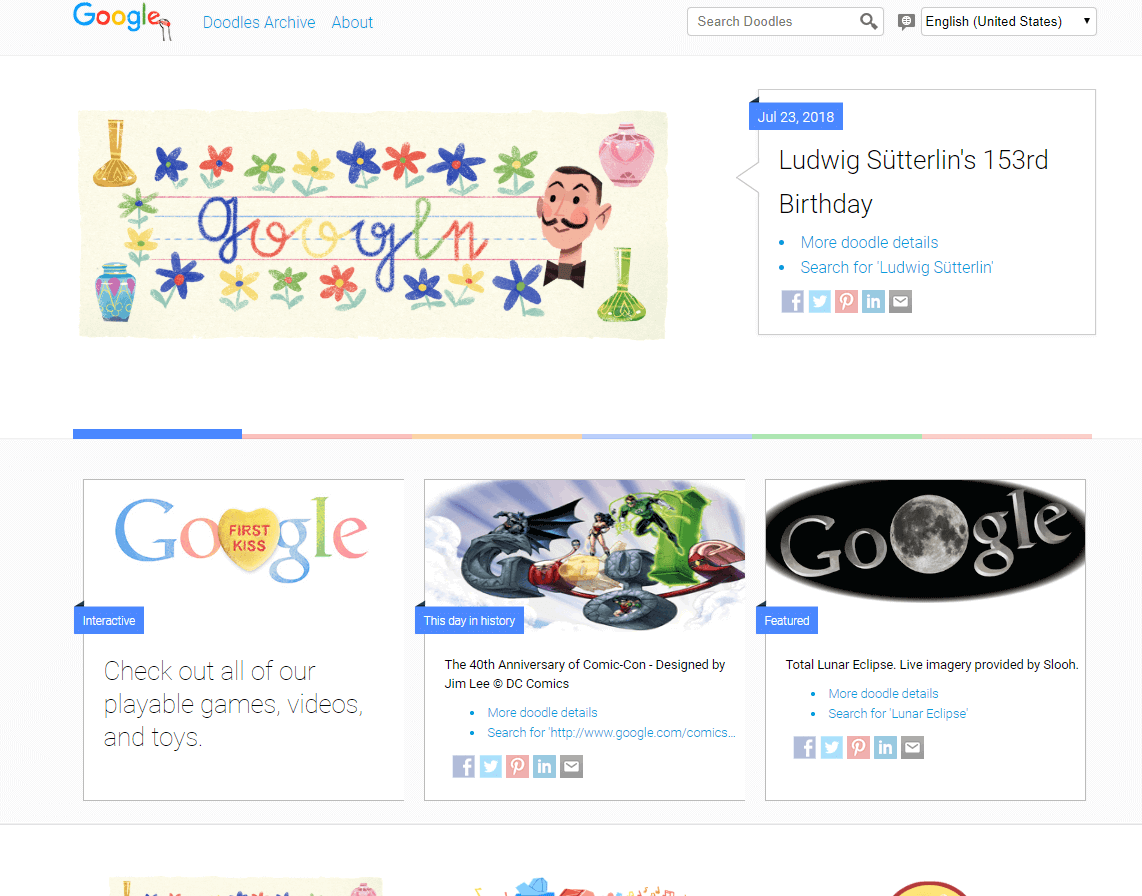Open More doodle details for Sütterlin
This screenshot has width=1142, height=896.
coord(869,243)
